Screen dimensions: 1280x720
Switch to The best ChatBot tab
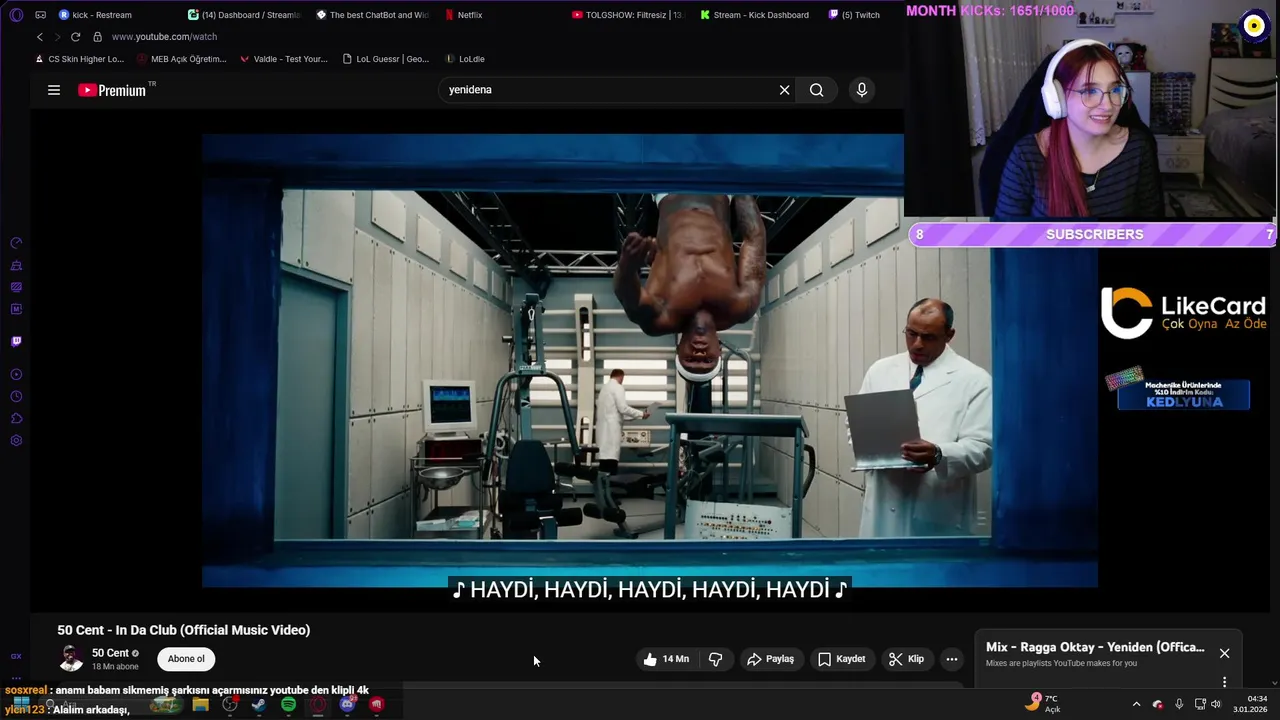point(372,15)
